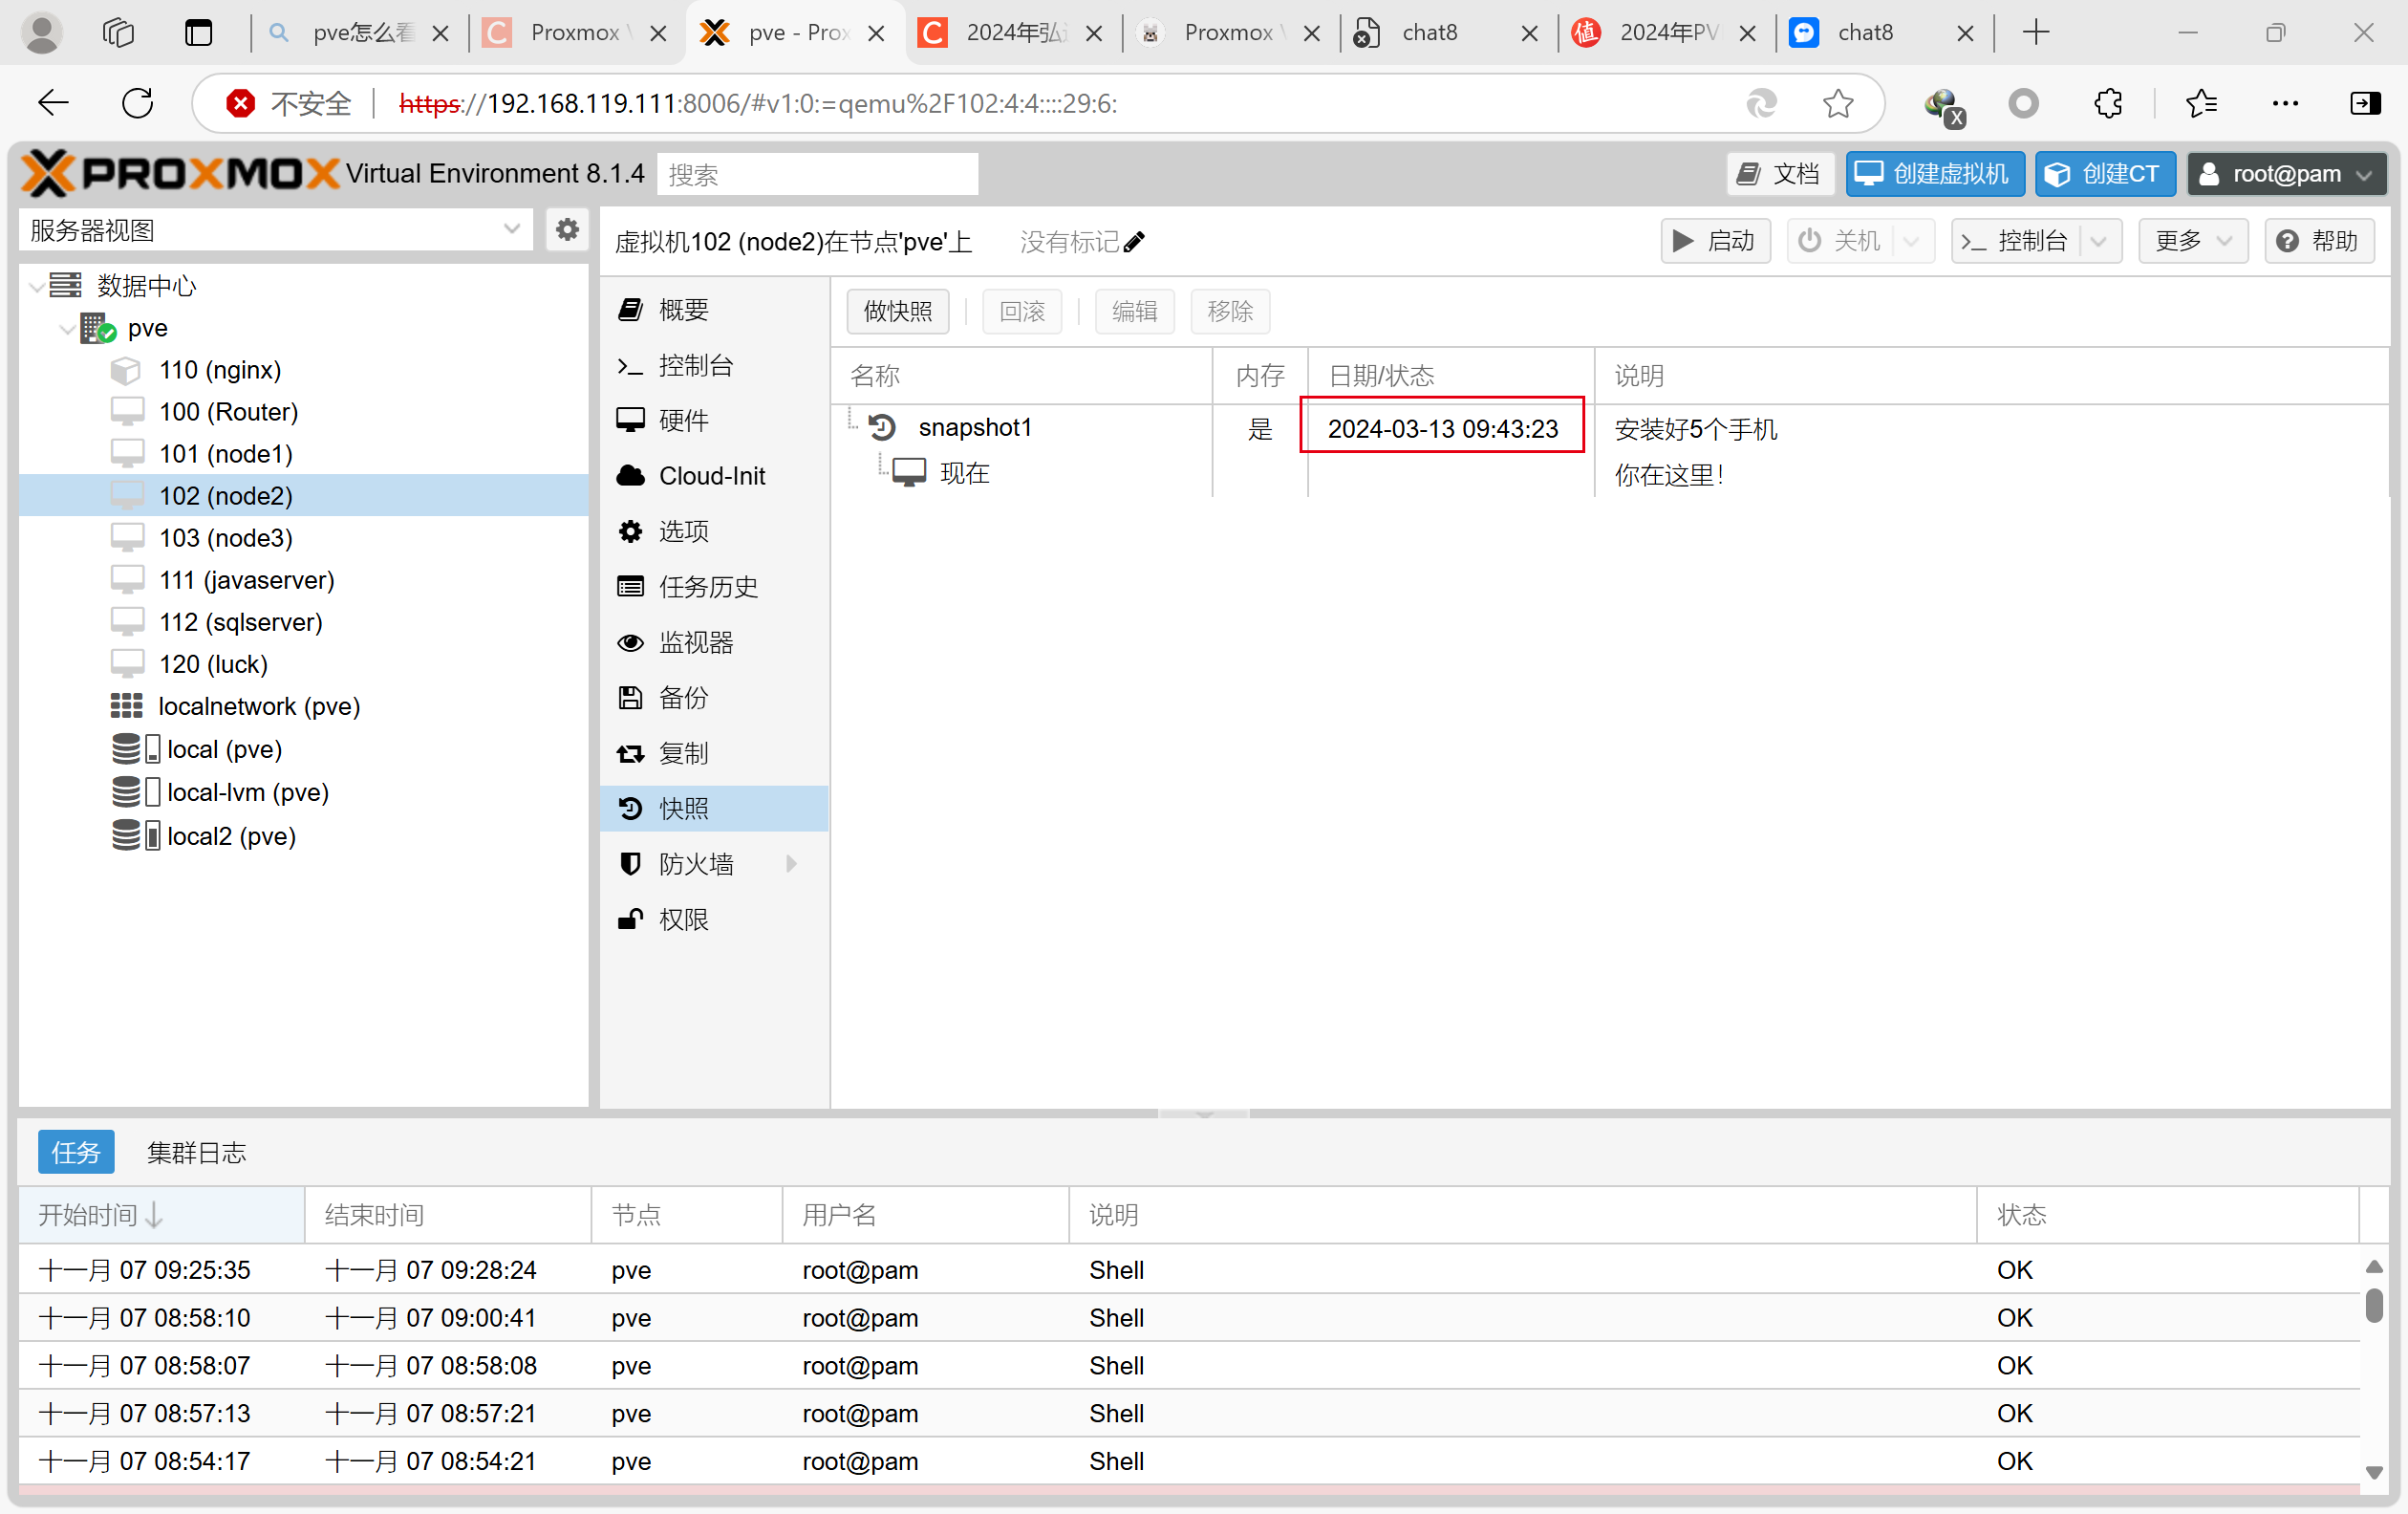Collapse the pve node expander

(x=67, y=329)
